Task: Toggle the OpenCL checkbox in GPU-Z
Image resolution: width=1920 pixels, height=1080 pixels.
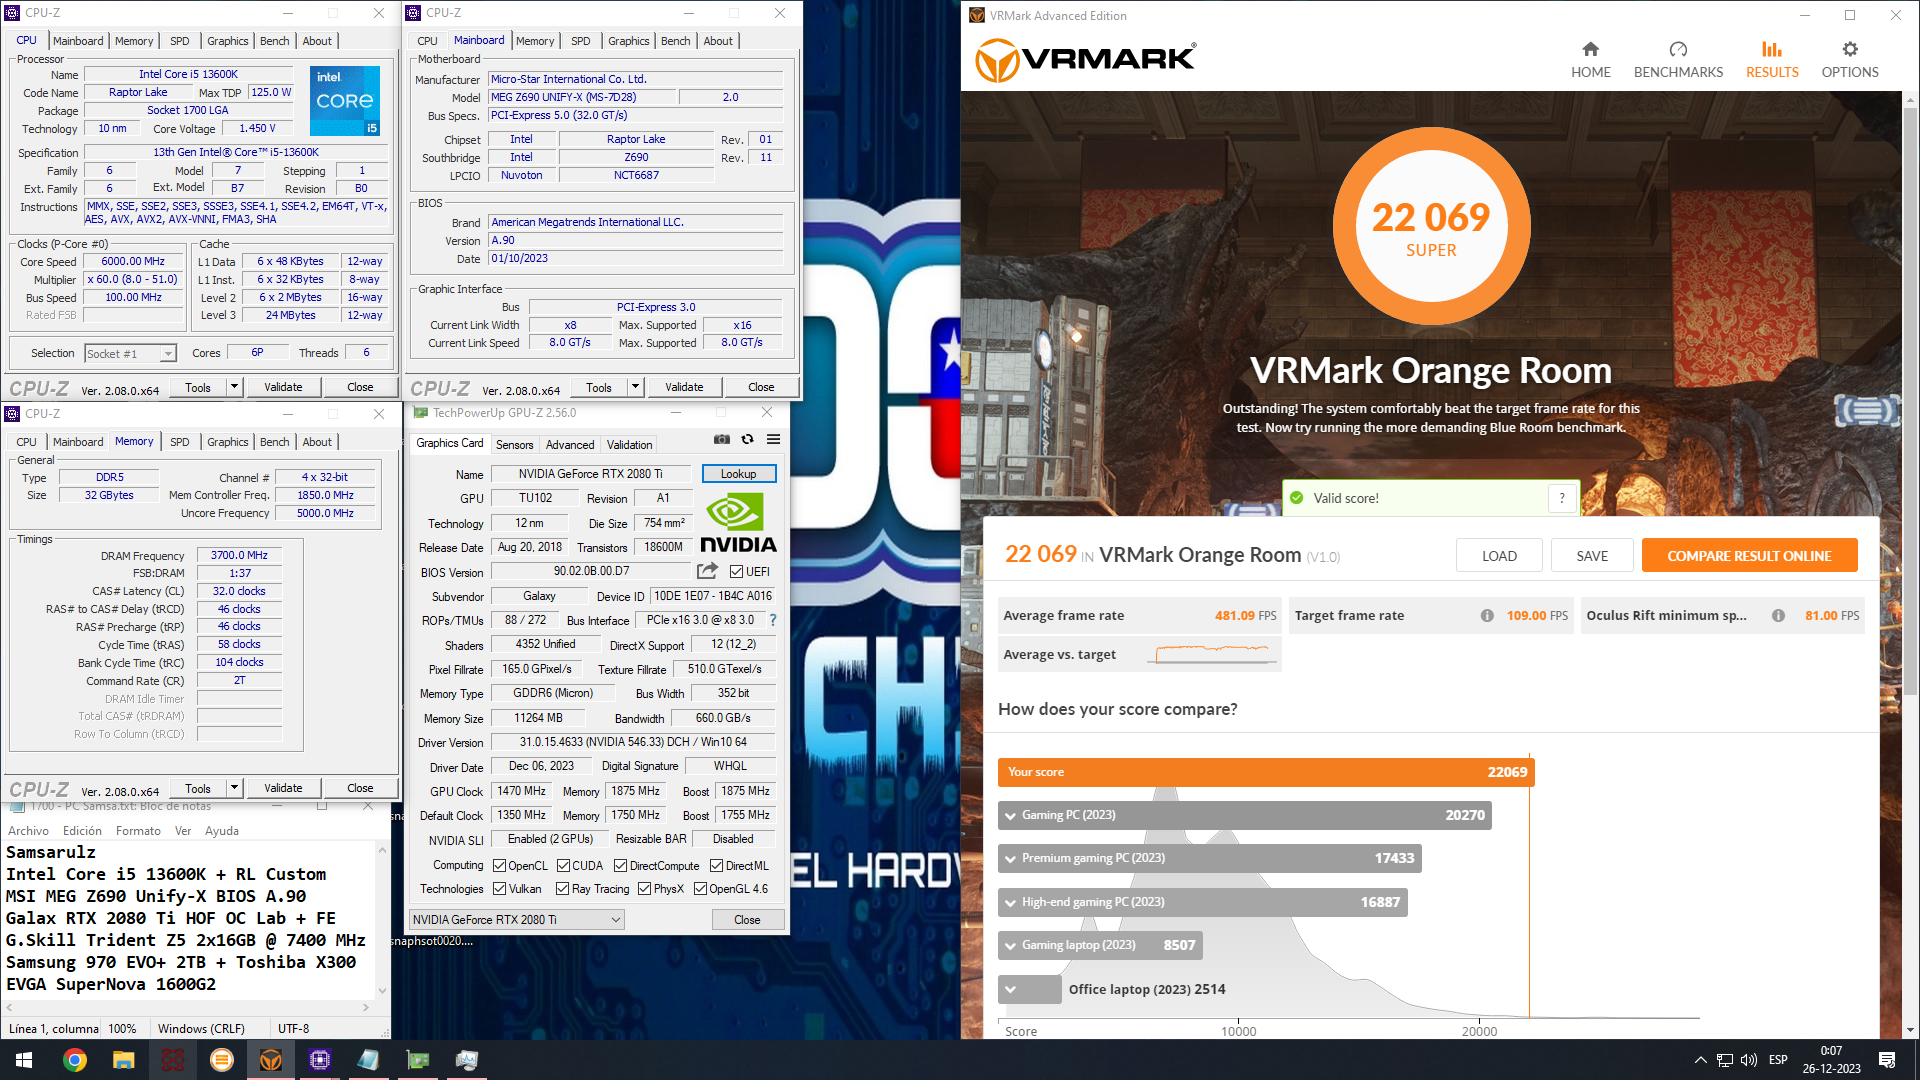Action: (x=499, y=866)
